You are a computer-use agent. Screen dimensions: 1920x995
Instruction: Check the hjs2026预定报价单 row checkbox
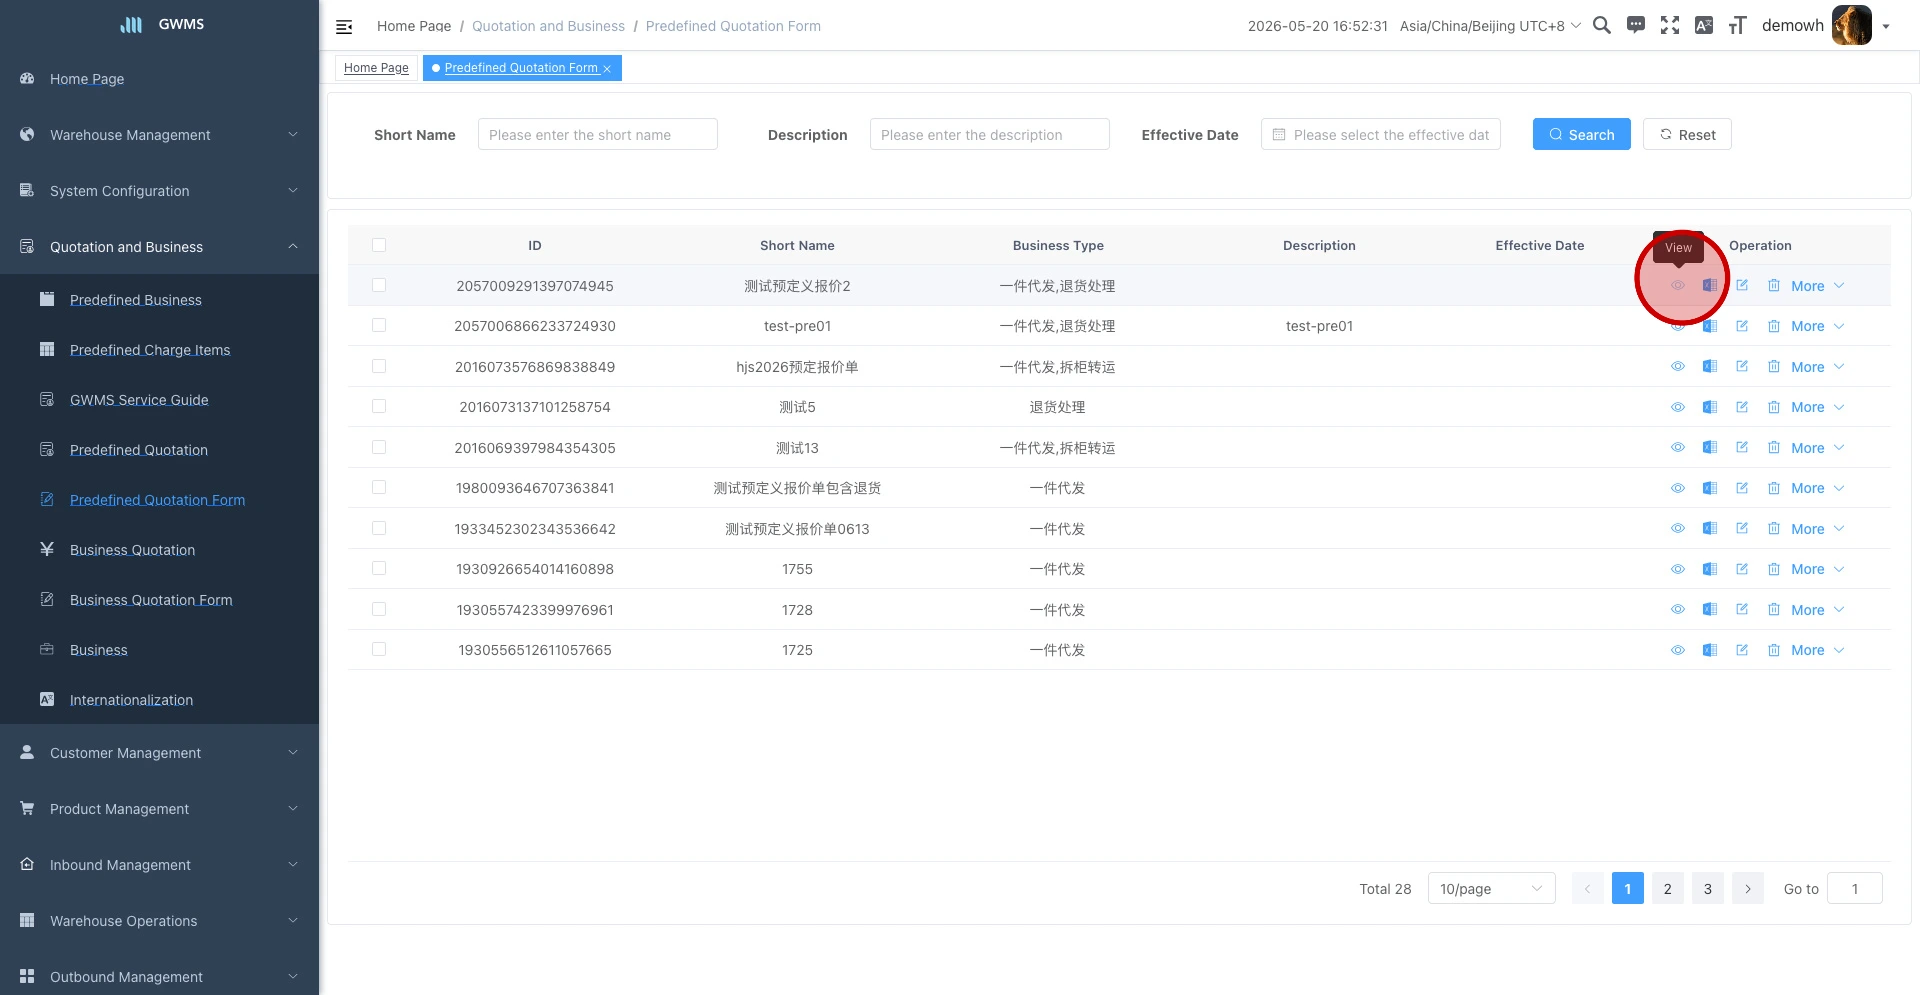pyautogui.click(x=379, y=366)
